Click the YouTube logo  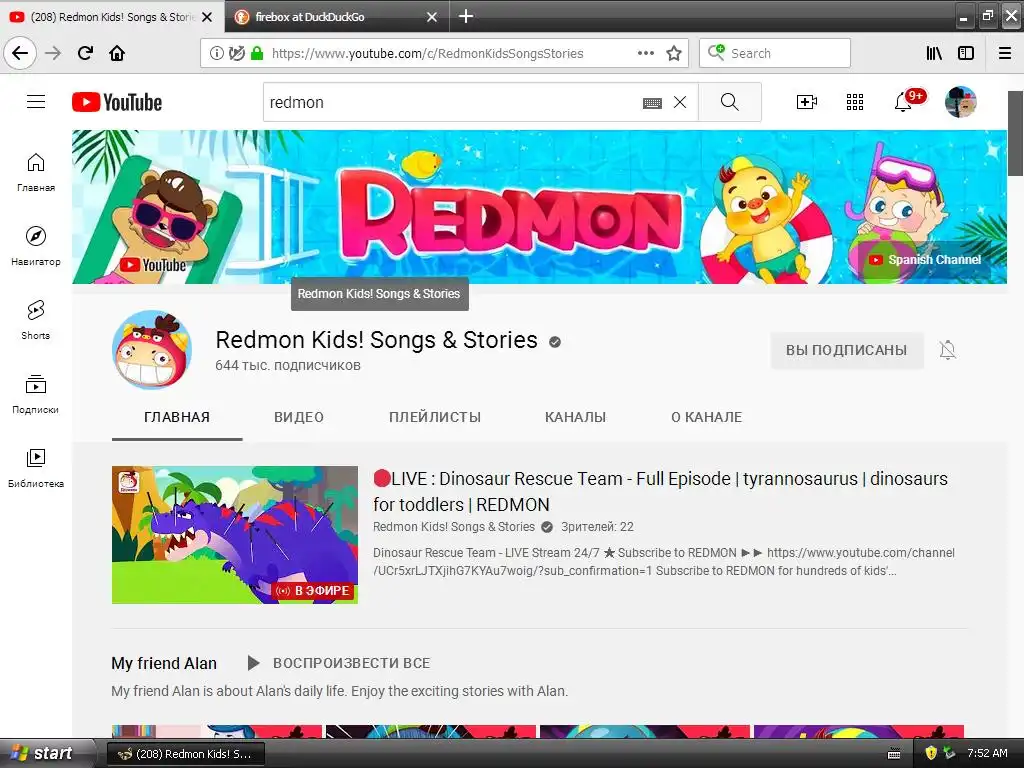[x=117, y=103]
